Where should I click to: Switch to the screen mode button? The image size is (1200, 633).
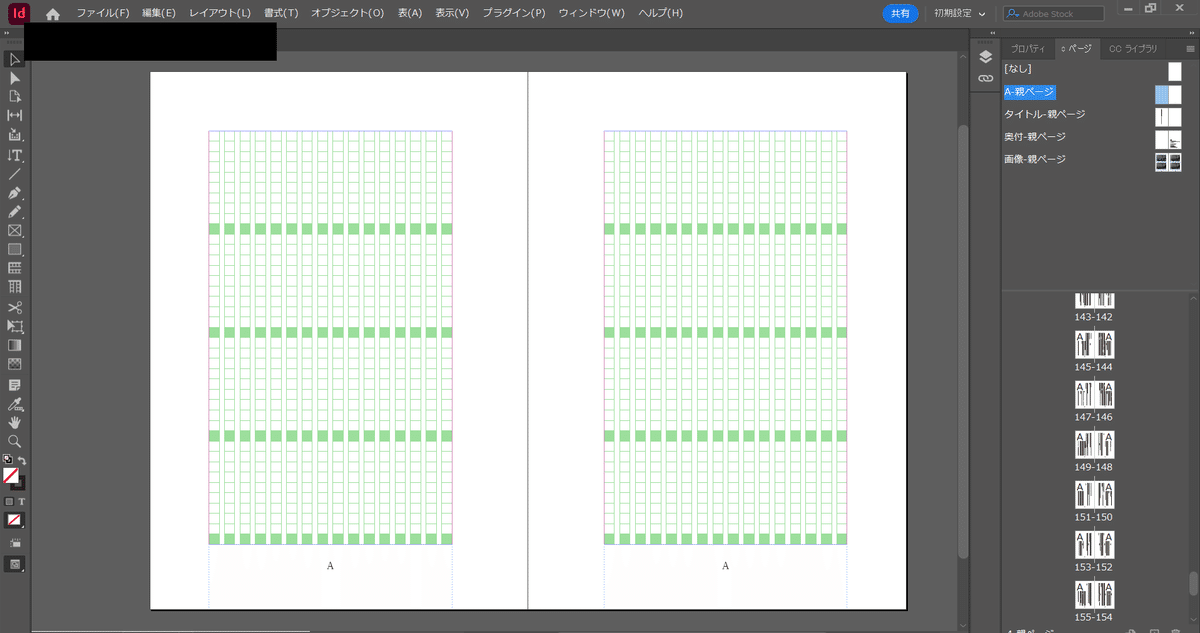click(15, 564)
